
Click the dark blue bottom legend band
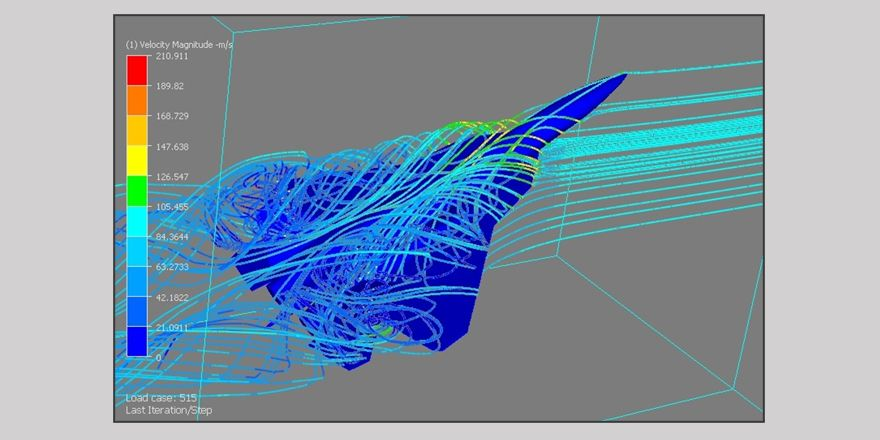[136, 342]
